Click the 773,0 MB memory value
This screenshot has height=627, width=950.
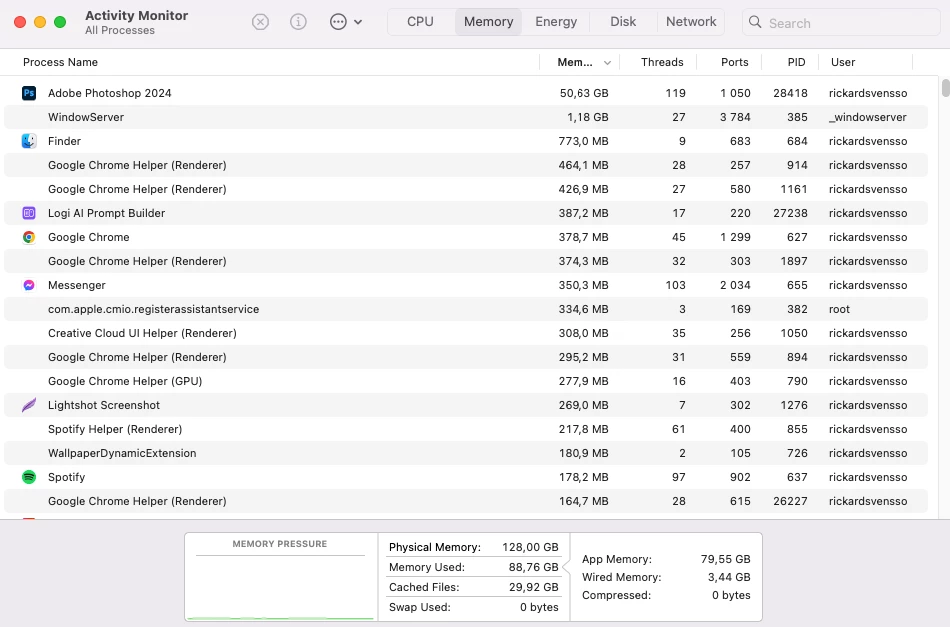click(583, 141)
